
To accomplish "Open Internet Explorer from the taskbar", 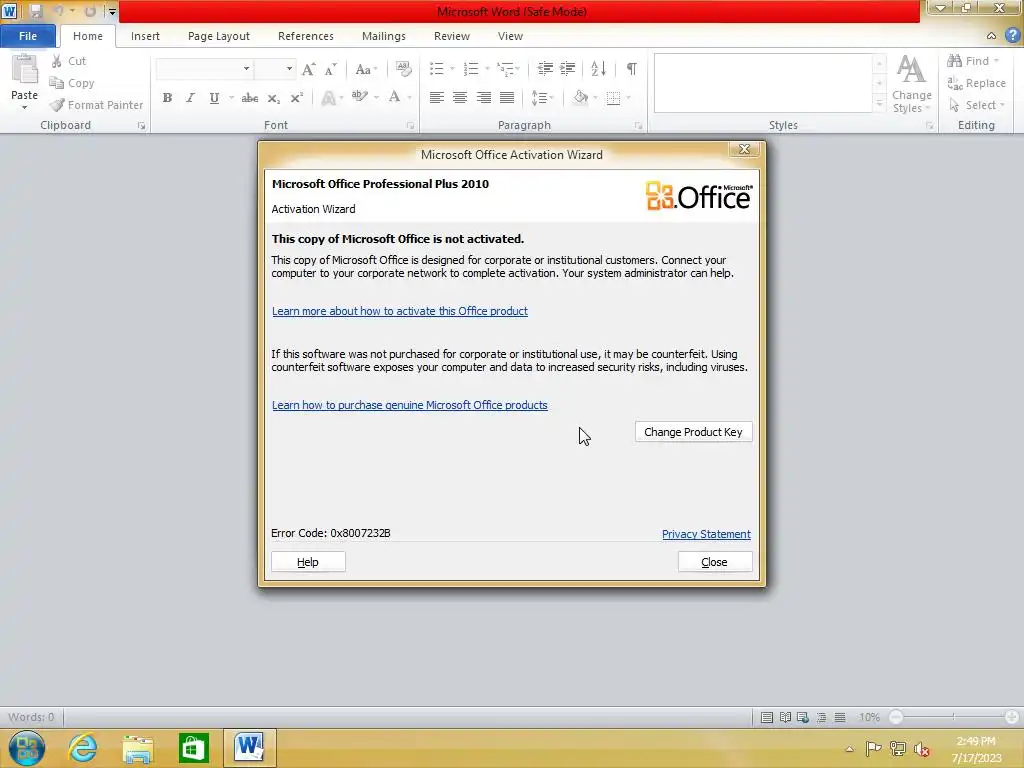I will pos(82,748).
